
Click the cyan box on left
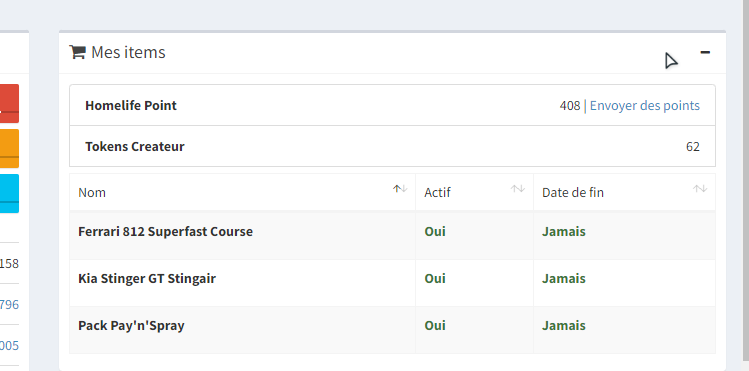(x=9, y=193)
